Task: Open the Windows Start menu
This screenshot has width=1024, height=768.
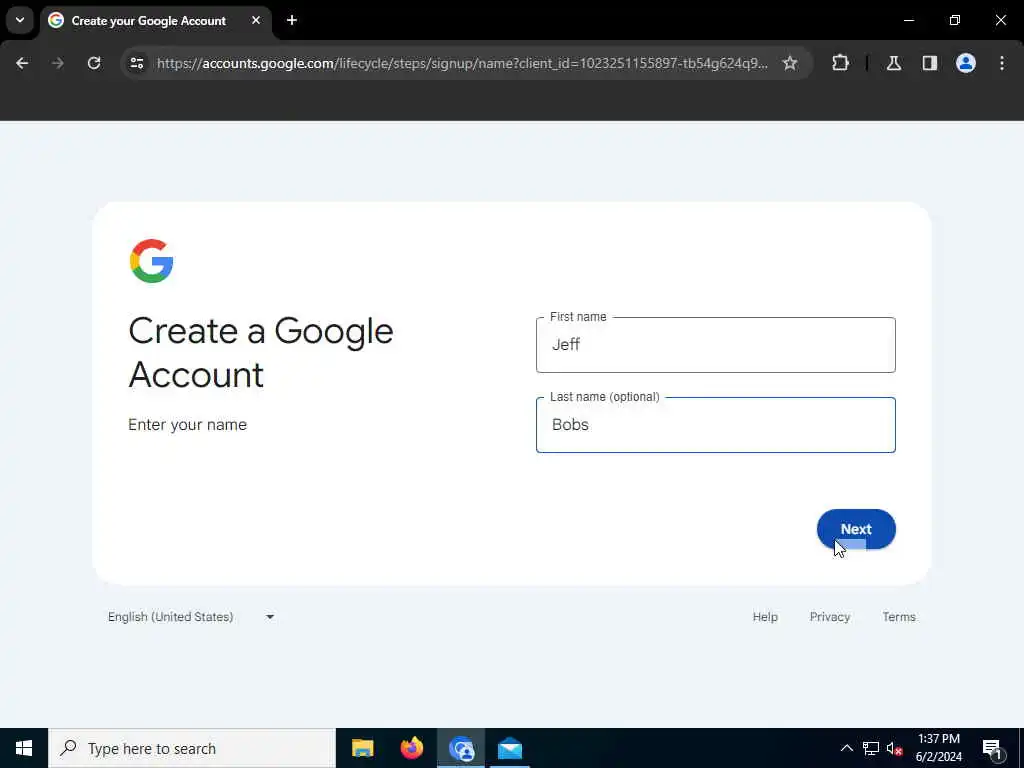Action: 24,748
